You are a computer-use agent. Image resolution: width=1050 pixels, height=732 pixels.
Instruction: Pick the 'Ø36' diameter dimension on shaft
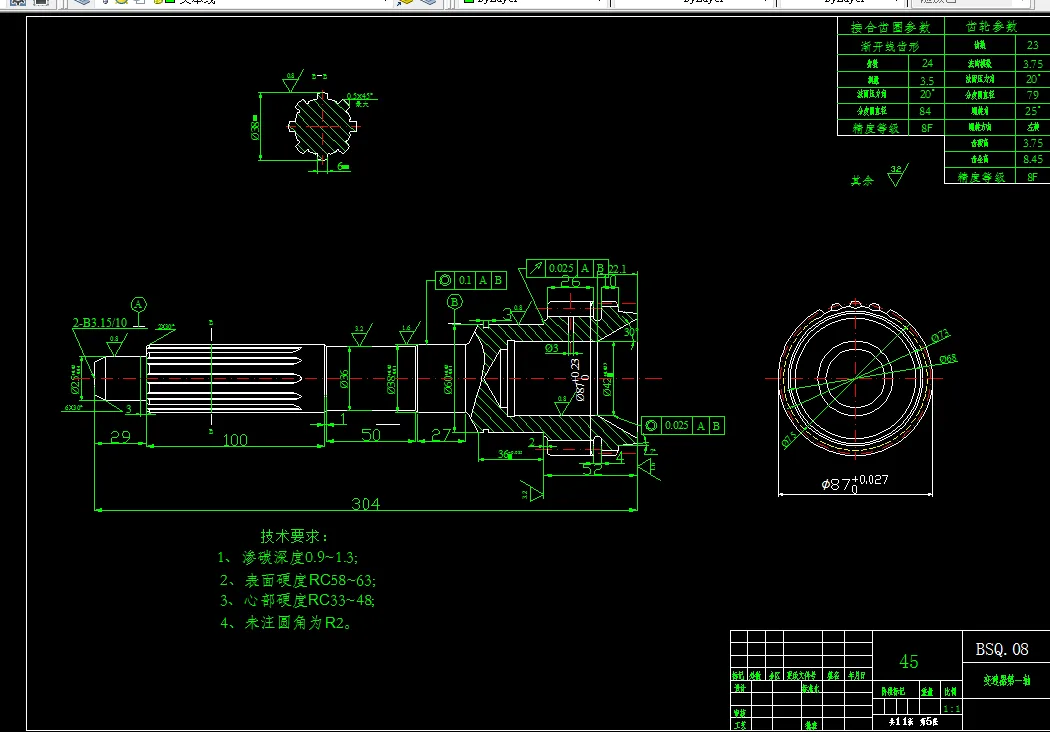[x=344, y=379]
